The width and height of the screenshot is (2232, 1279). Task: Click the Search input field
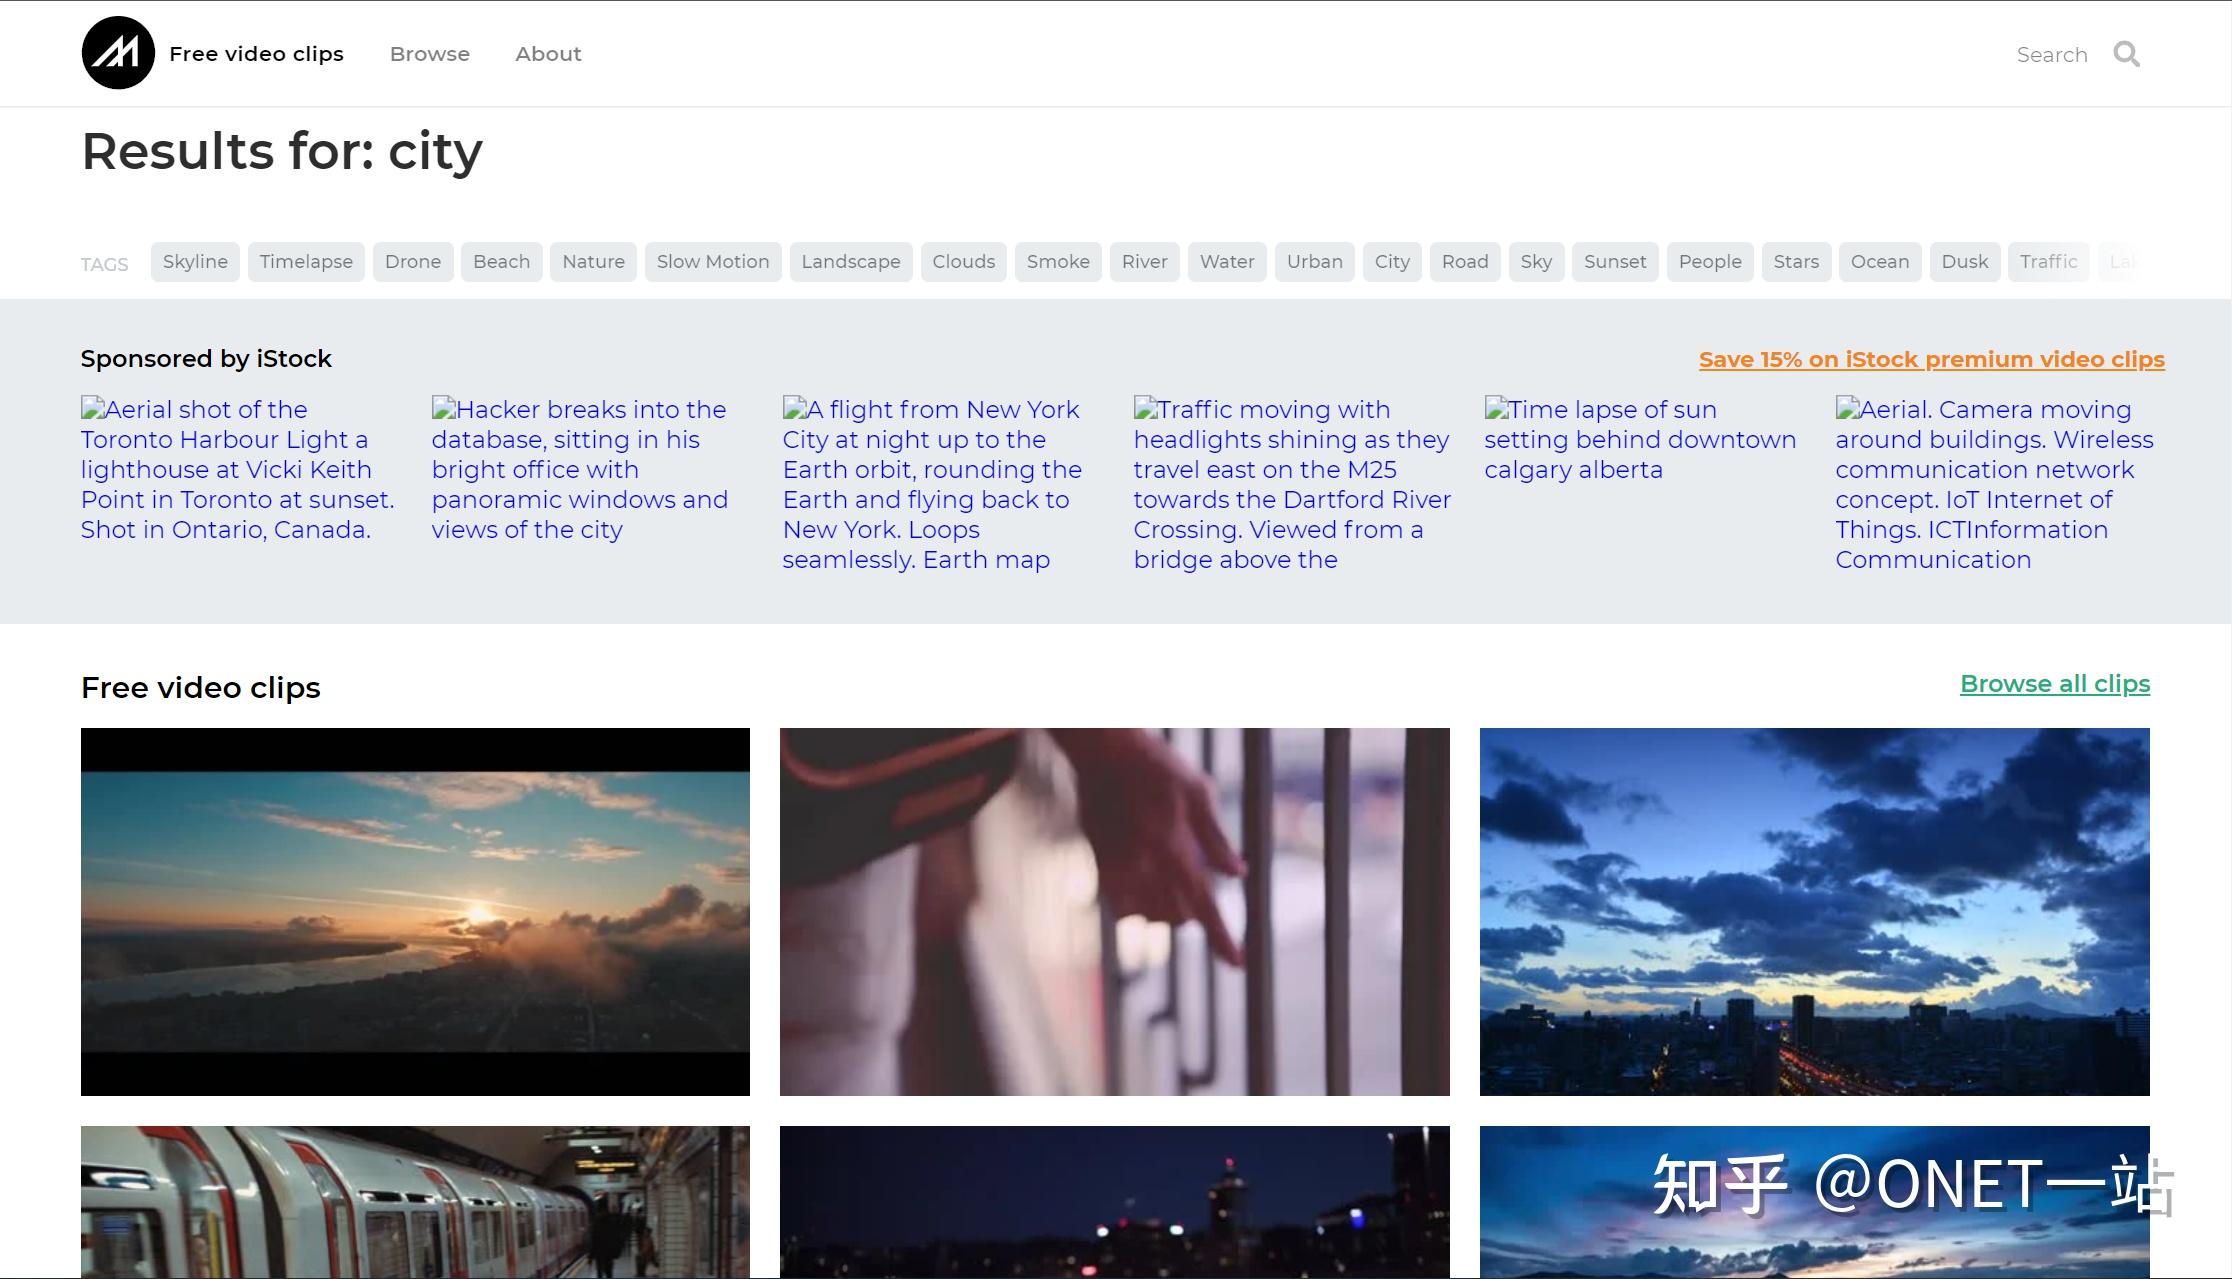click(2051, 55)
